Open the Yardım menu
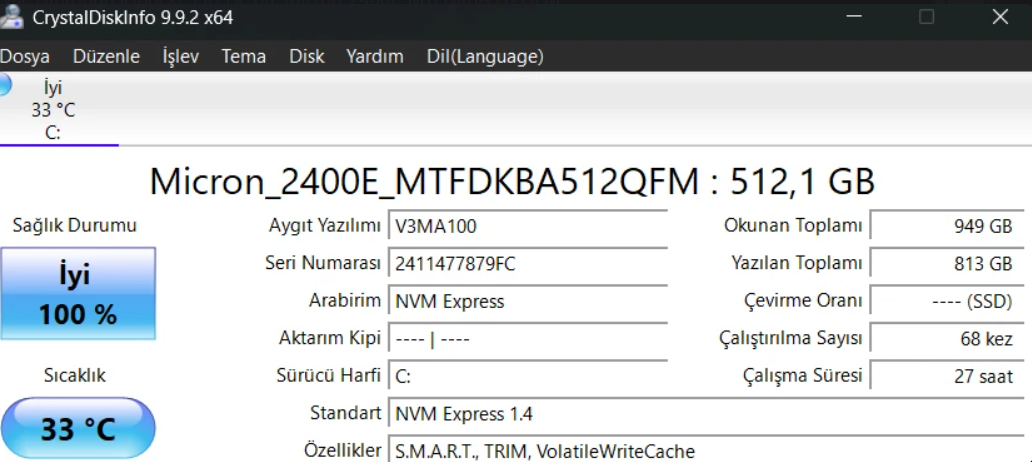This screenshot has width=1032, height=462. click(374, 57)
